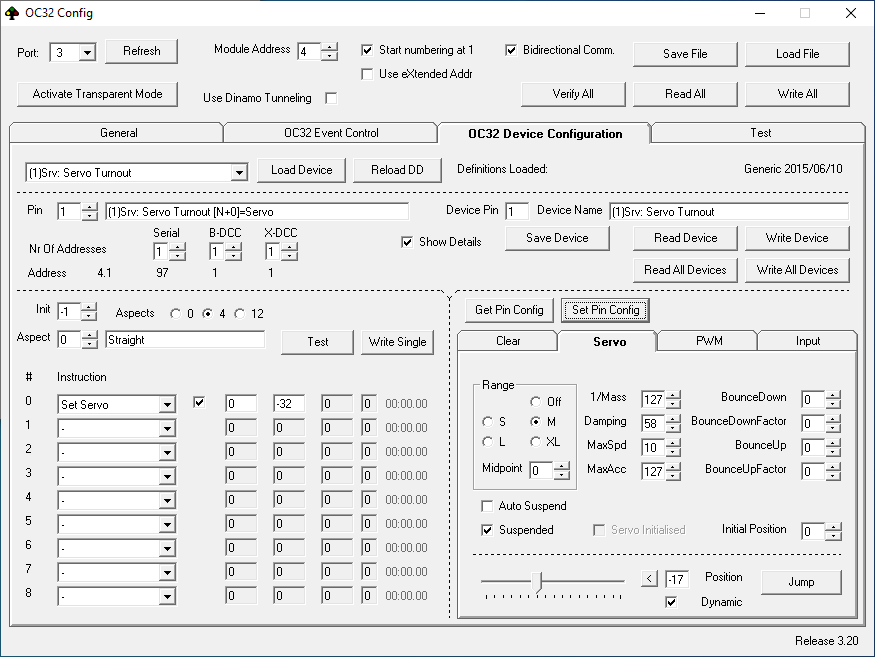This screenshot has width=875, height=657.
Task: Click the servo Position slider handle
Action: 538,580
